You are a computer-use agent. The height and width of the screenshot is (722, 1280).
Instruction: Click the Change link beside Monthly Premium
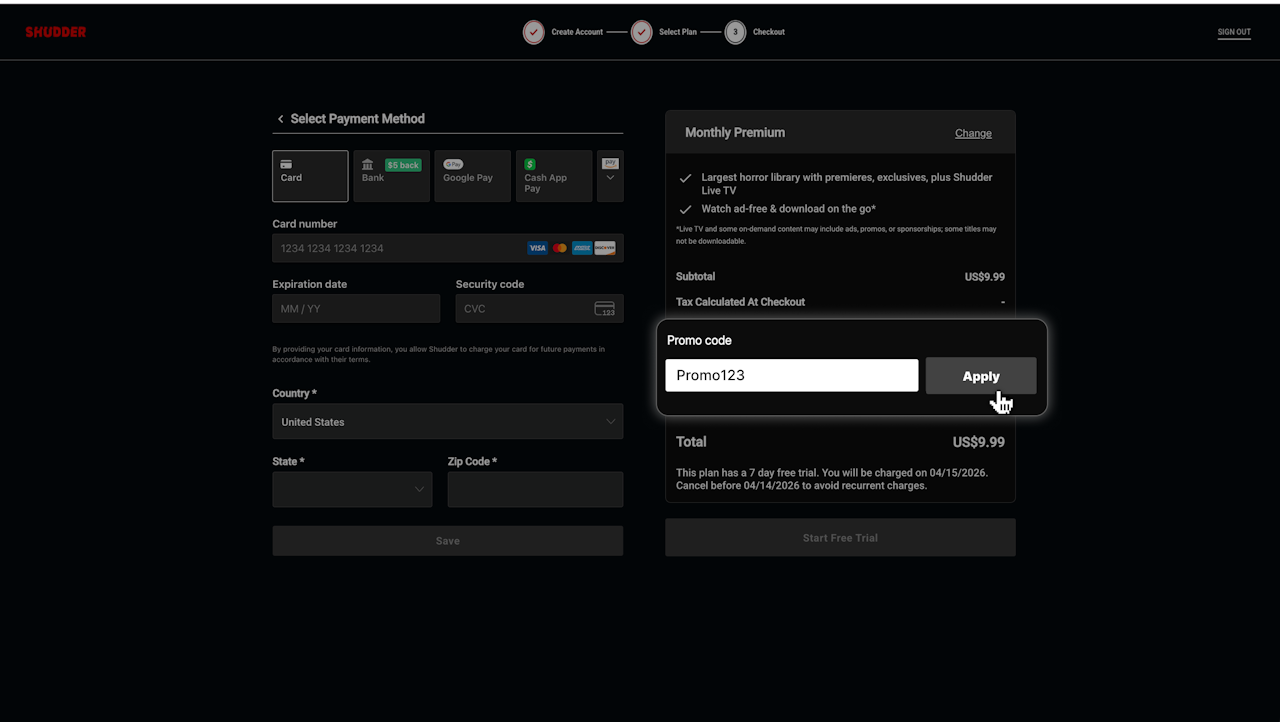coord(973,133)
